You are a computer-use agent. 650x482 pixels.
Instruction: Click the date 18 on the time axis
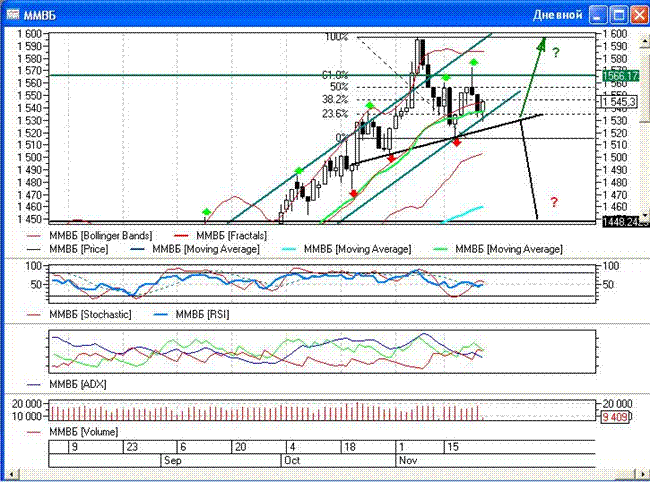[350, 447]
